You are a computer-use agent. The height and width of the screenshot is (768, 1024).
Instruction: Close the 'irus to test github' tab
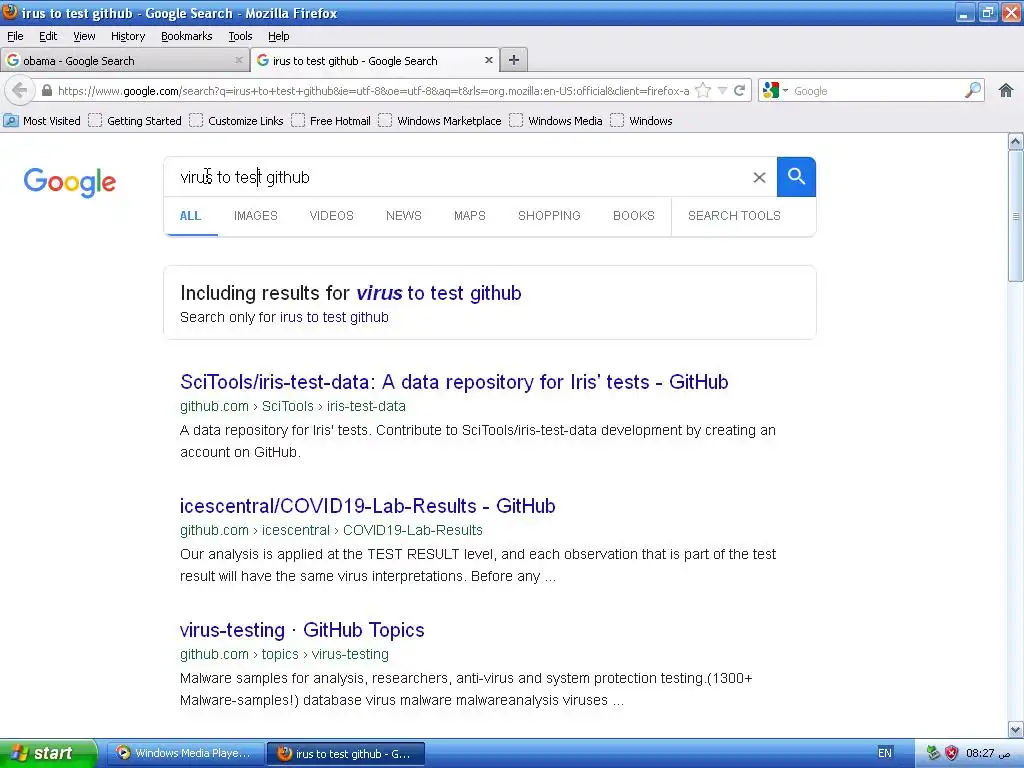tap(488, 60)
